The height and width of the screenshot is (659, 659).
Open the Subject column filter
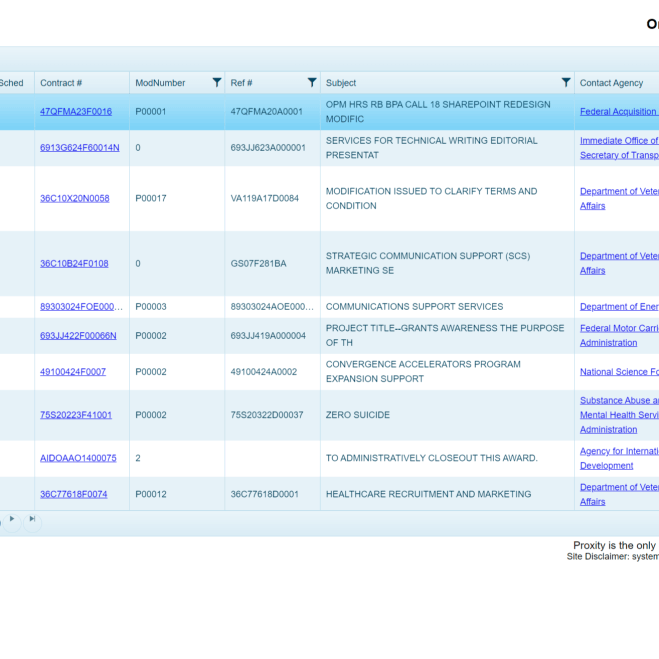(566, 82)
